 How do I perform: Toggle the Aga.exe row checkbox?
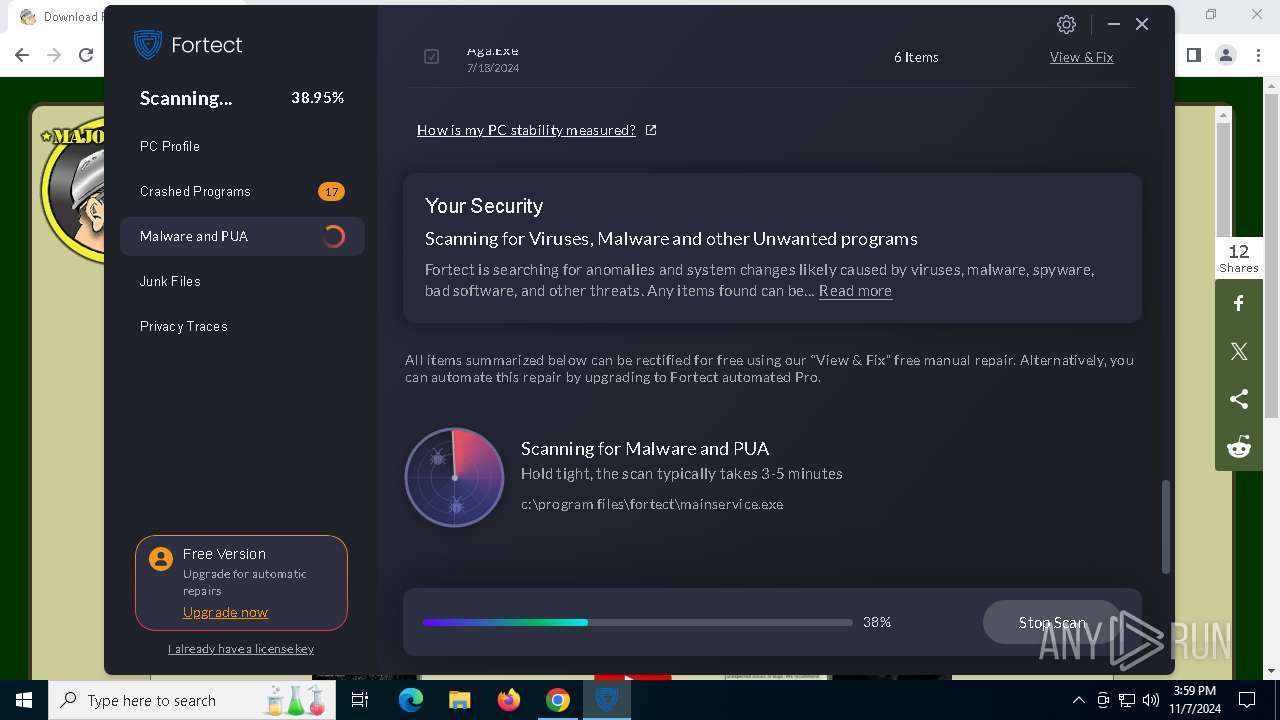[431, 57]
